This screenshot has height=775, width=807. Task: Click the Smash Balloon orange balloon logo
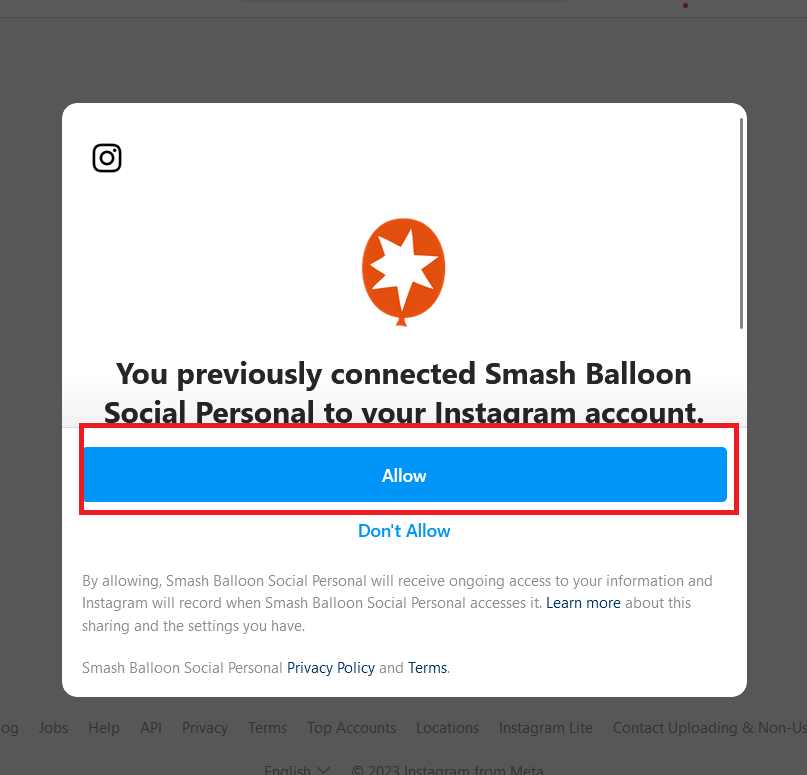click(404, 272)
